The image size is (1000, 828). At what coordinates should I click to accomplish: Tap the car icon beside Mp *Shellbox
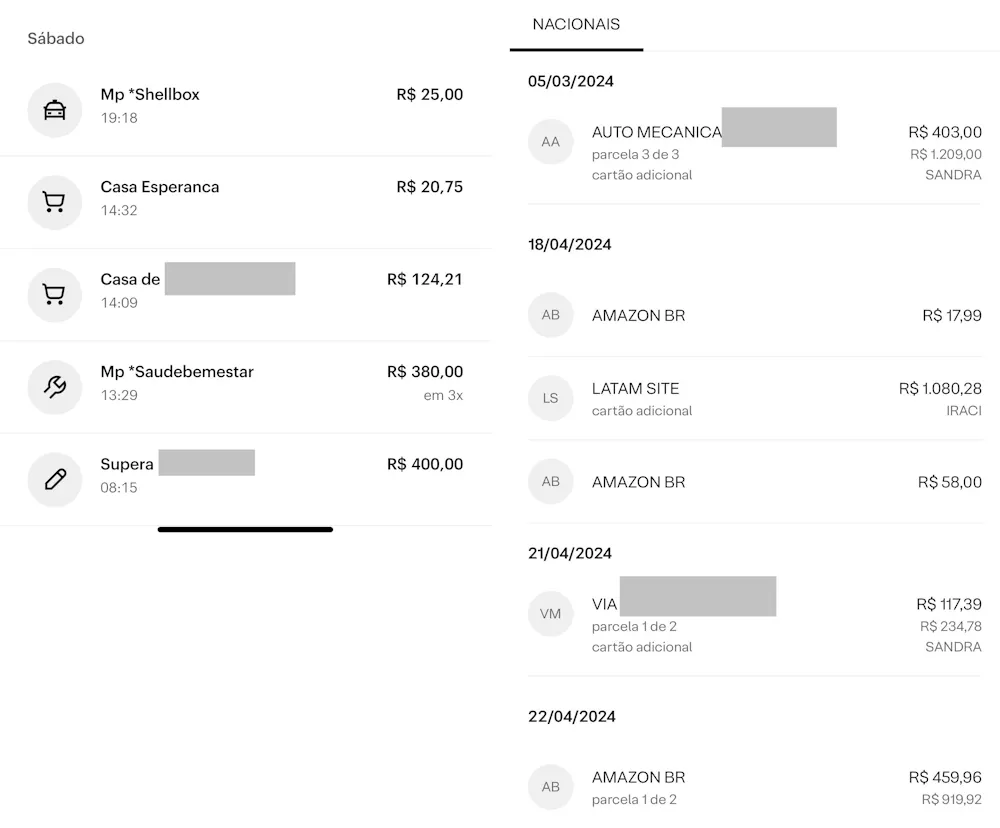55,110
